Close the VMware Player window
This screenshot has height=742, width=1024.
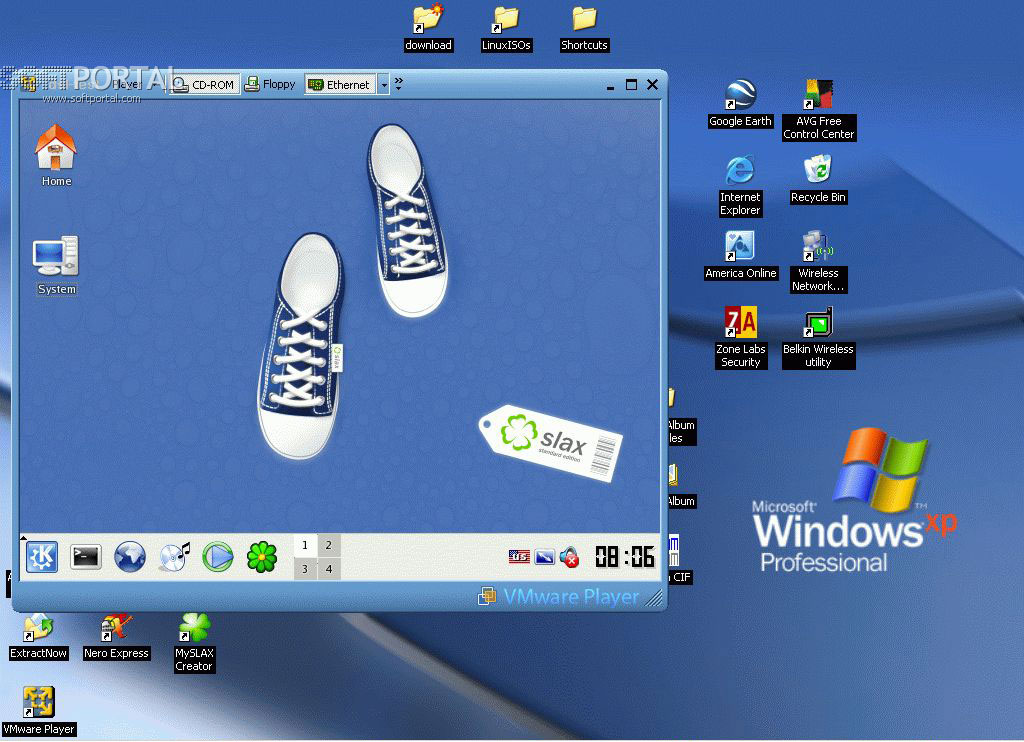point(652,84)
